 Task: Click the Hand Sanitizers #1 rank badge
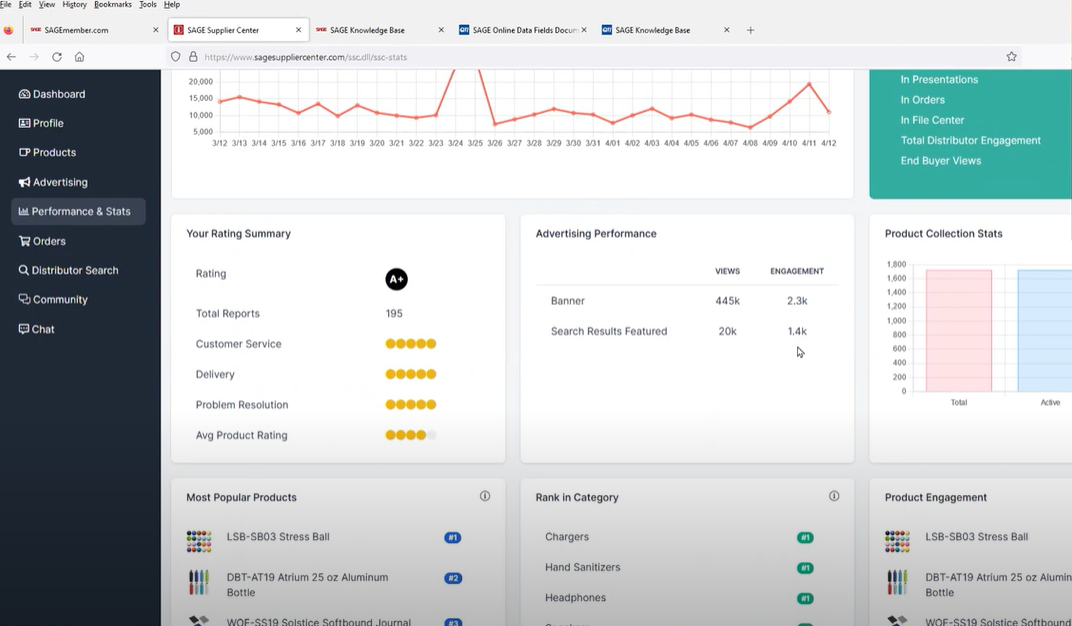[805, 568]
